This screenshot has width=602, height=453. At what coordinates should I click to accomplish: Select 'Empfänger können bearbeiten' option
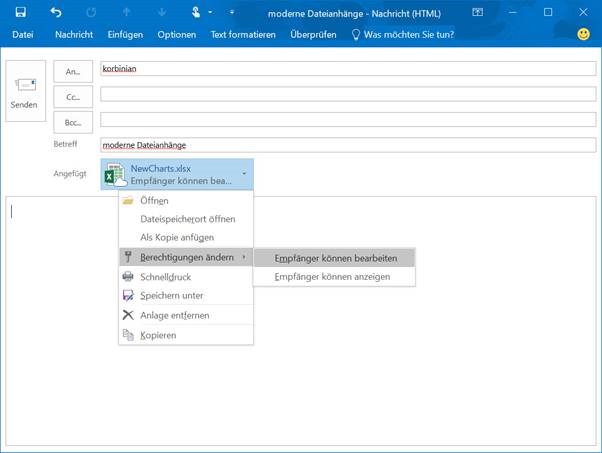[x=335, y=258]
